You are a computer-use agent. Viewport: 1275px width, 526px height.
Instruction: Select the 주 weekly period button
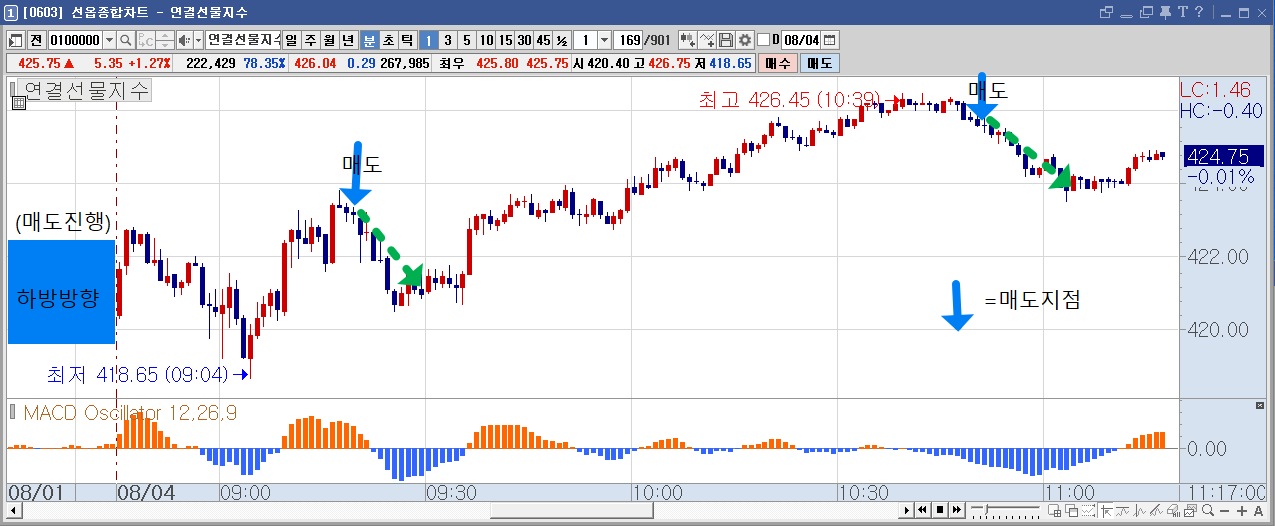pos(310,40)
